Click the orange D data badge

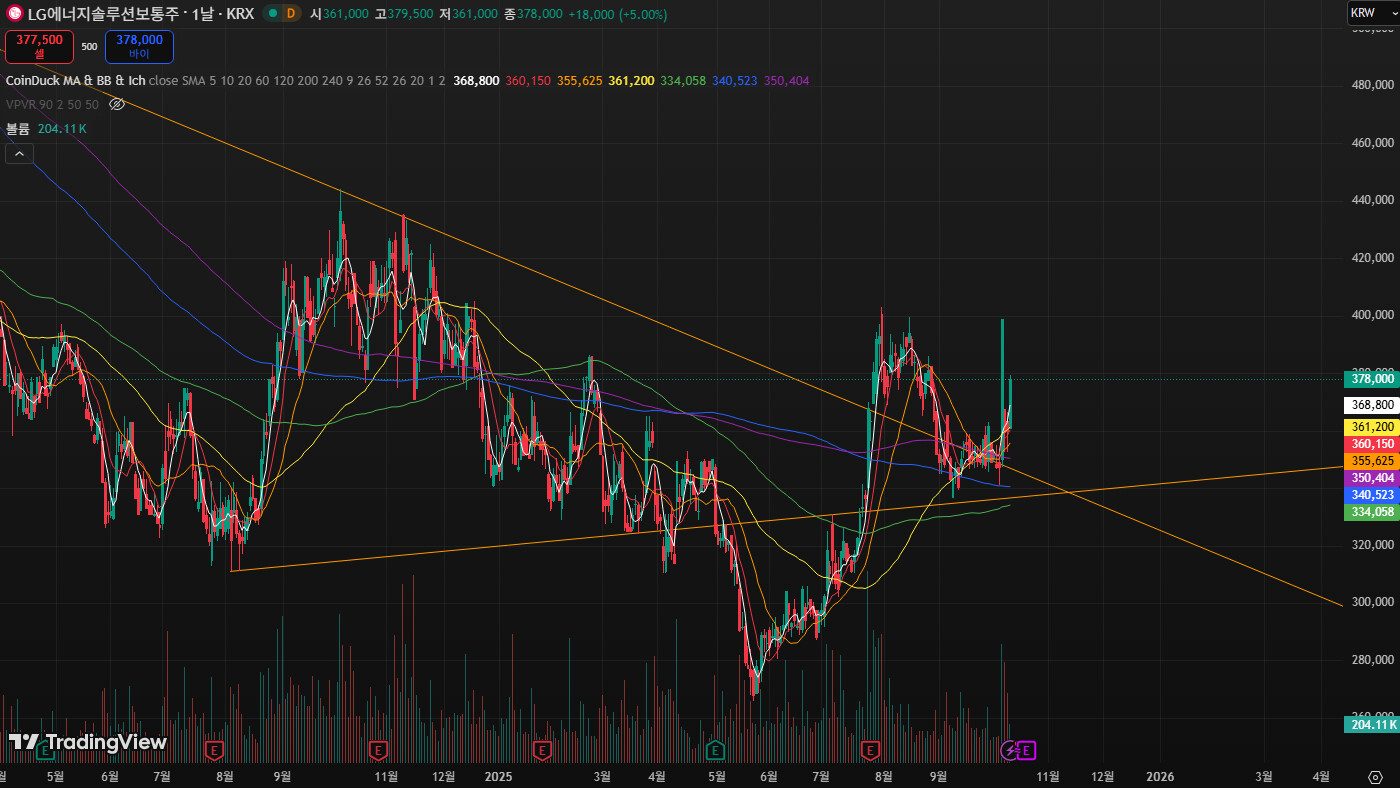click(291, 14)
